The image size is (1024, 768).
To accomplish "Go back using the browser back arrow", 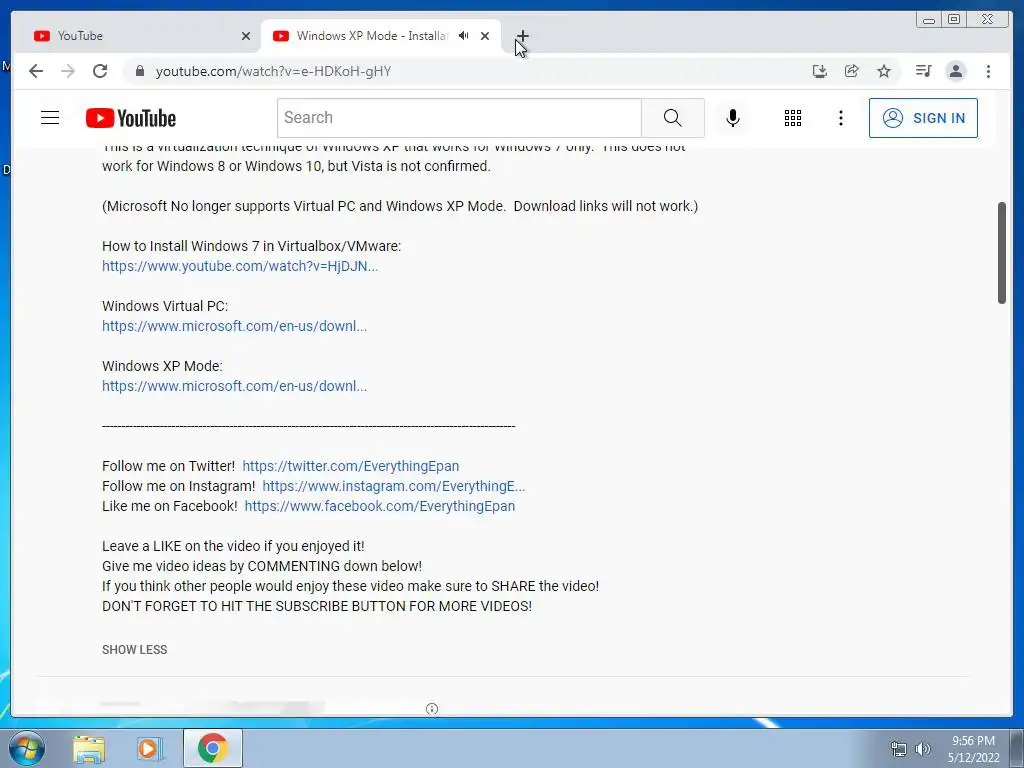I will (x=36, y=71).
